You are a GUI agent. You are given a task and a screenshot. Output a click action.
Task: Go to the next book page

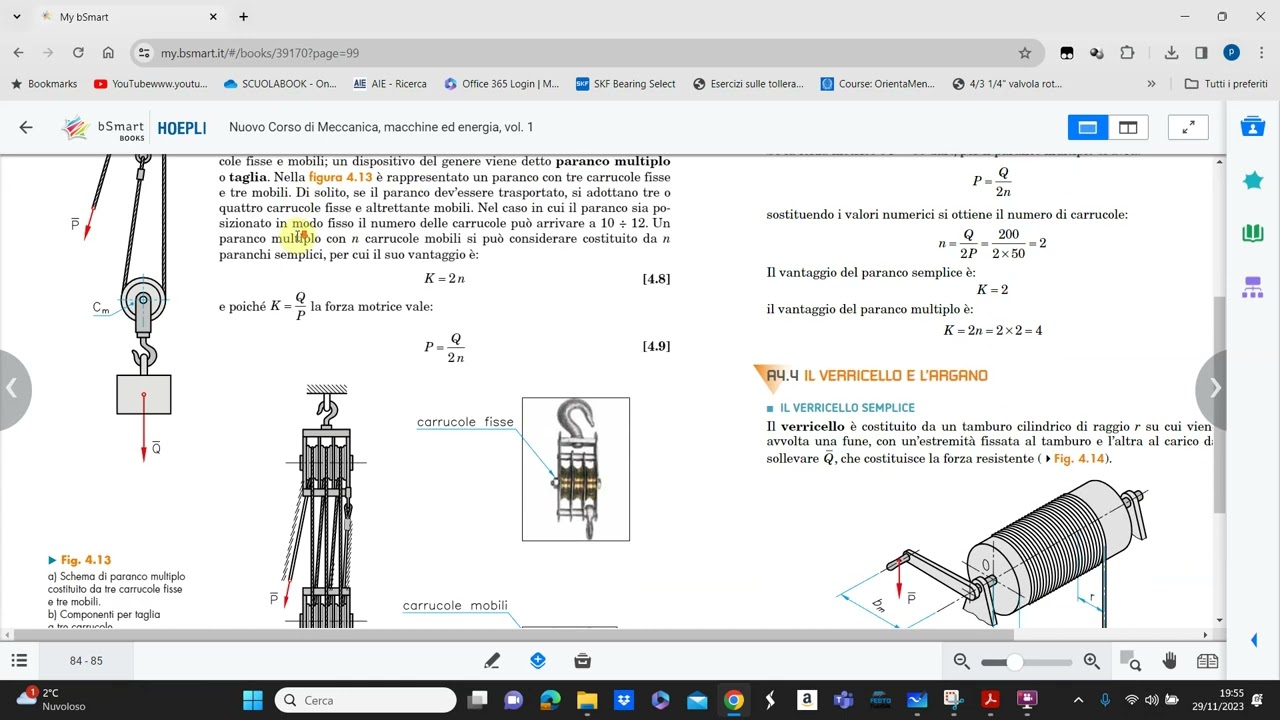1213,389
